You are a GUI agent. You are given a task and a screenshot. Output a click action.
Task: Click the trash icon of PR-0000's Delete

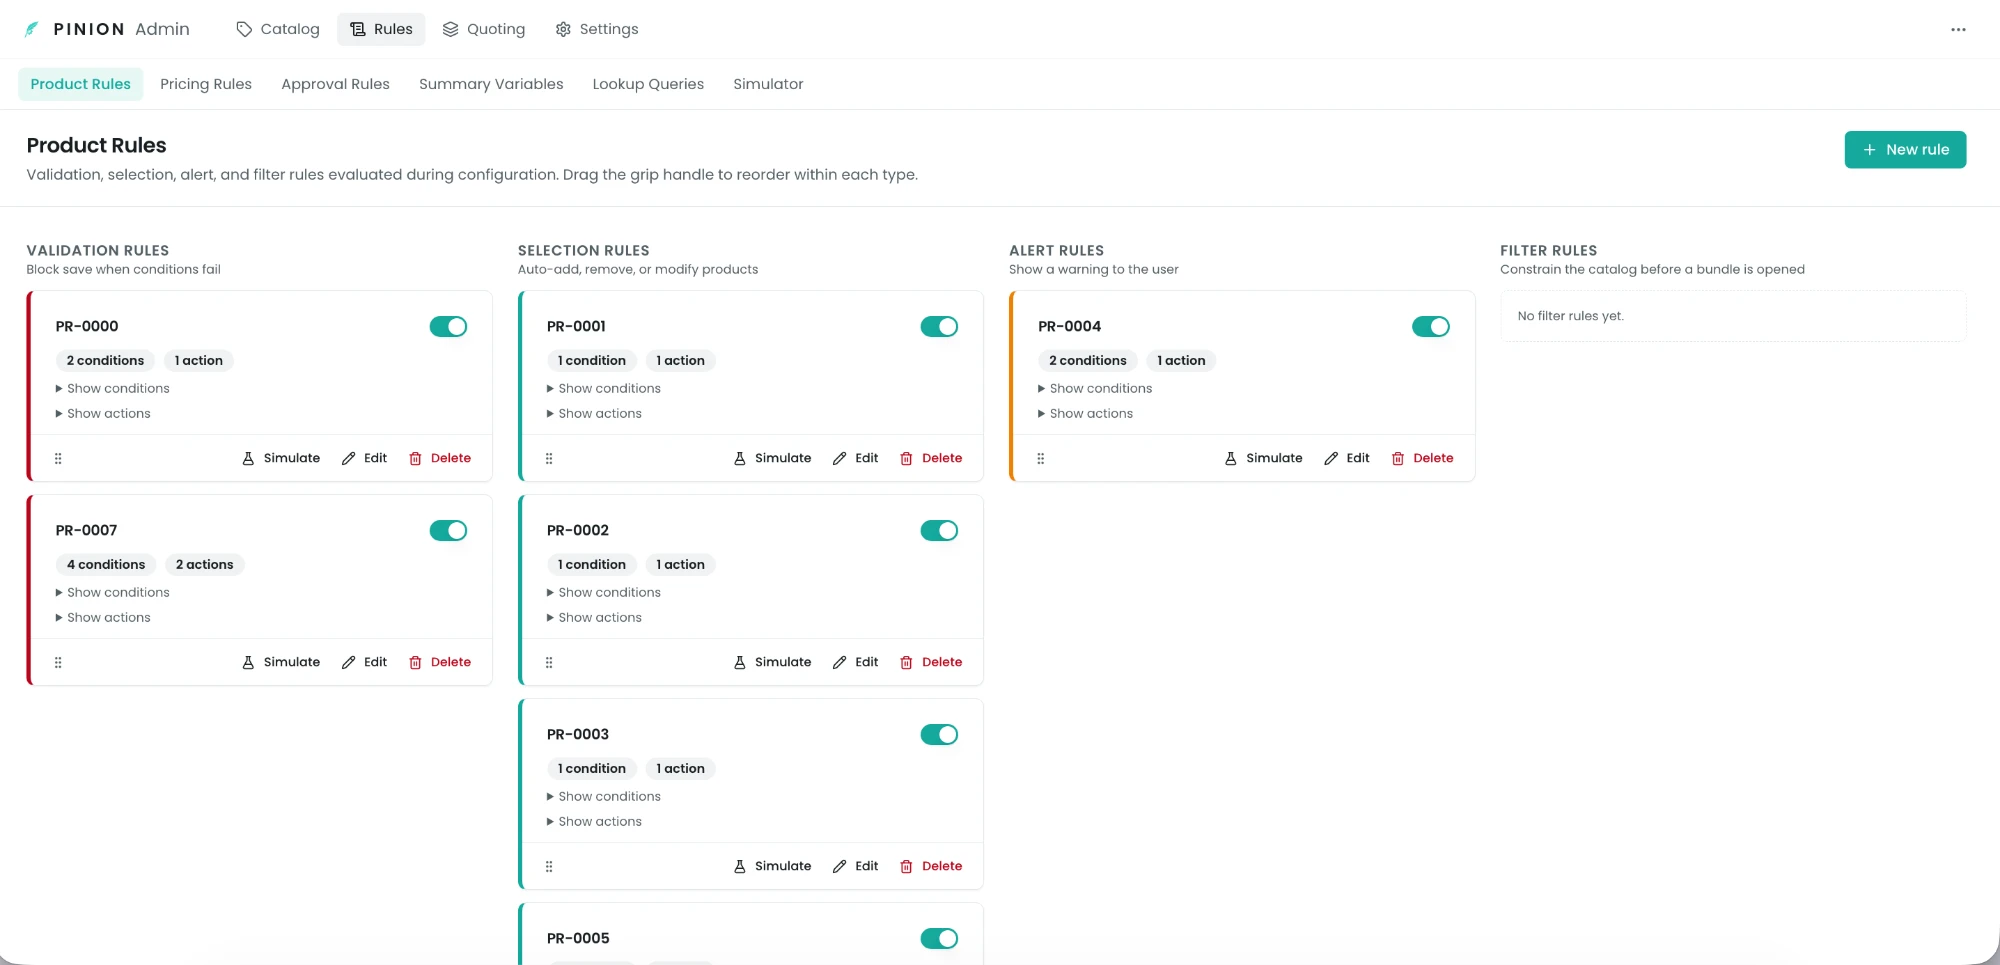(415, 458)
